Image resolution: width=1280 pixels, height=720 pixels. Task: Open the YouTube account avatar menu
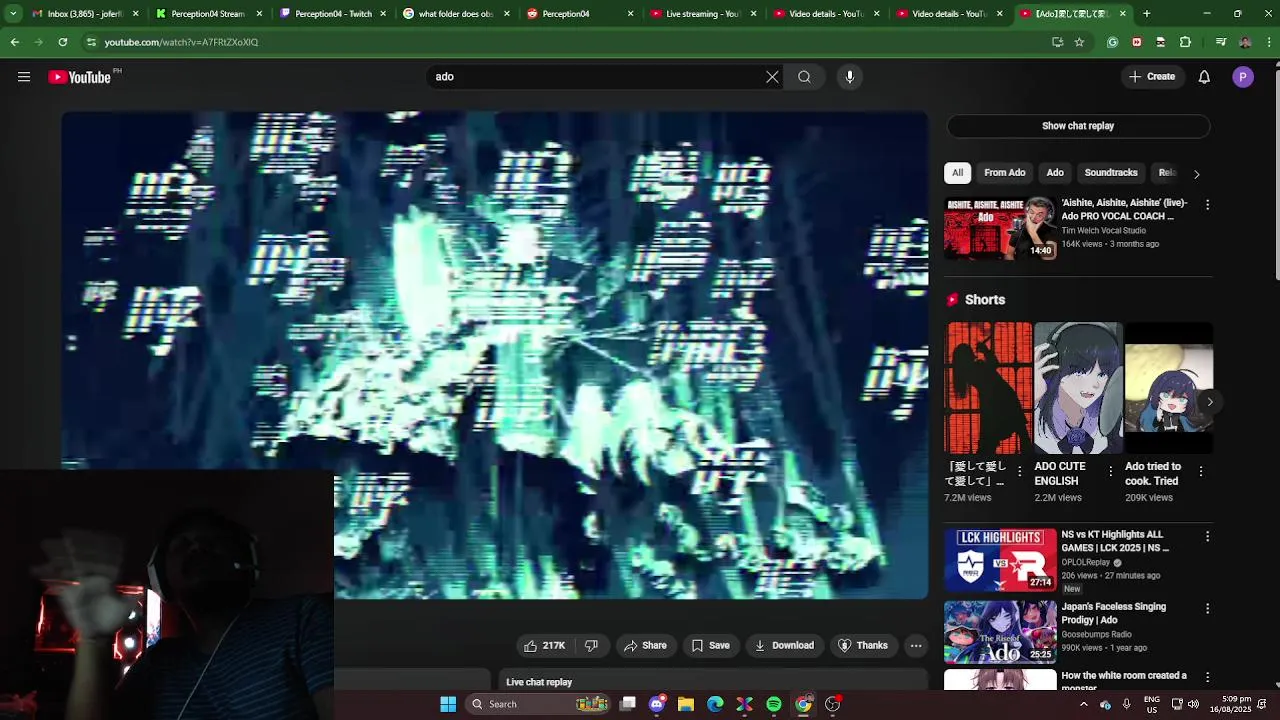tap(1243, 77)
